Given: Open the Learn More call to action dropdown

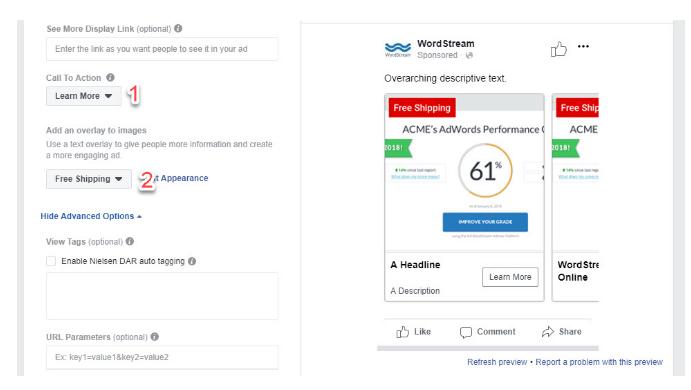Looking at the screenshot, I should [83, 96].
